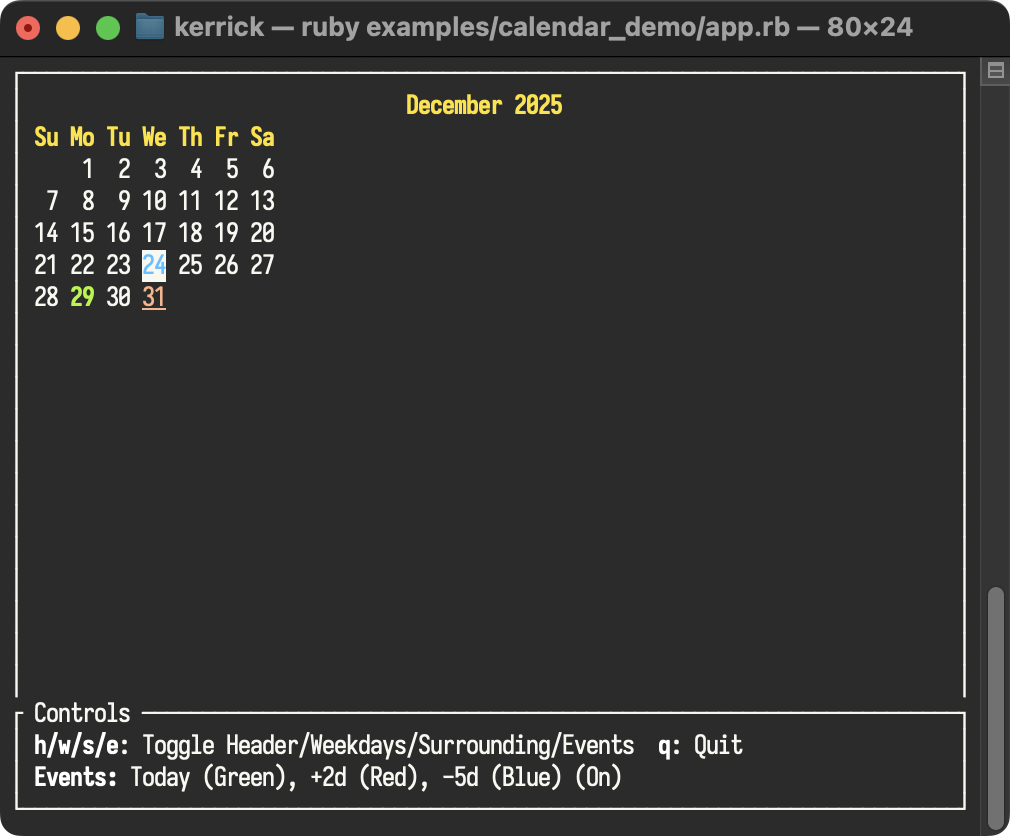Click the Fr weekday header
Image resolution: width=1010 pixels, height=836 pixels.
tap(227, 137)
